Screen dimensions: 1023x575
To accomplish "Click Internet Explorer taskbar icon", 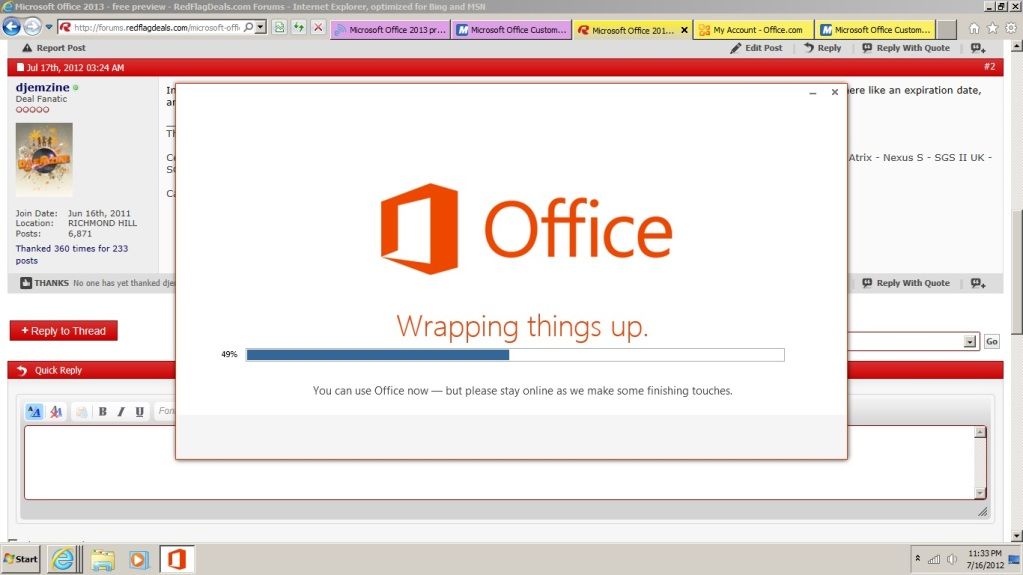I will tap(63, 559).
